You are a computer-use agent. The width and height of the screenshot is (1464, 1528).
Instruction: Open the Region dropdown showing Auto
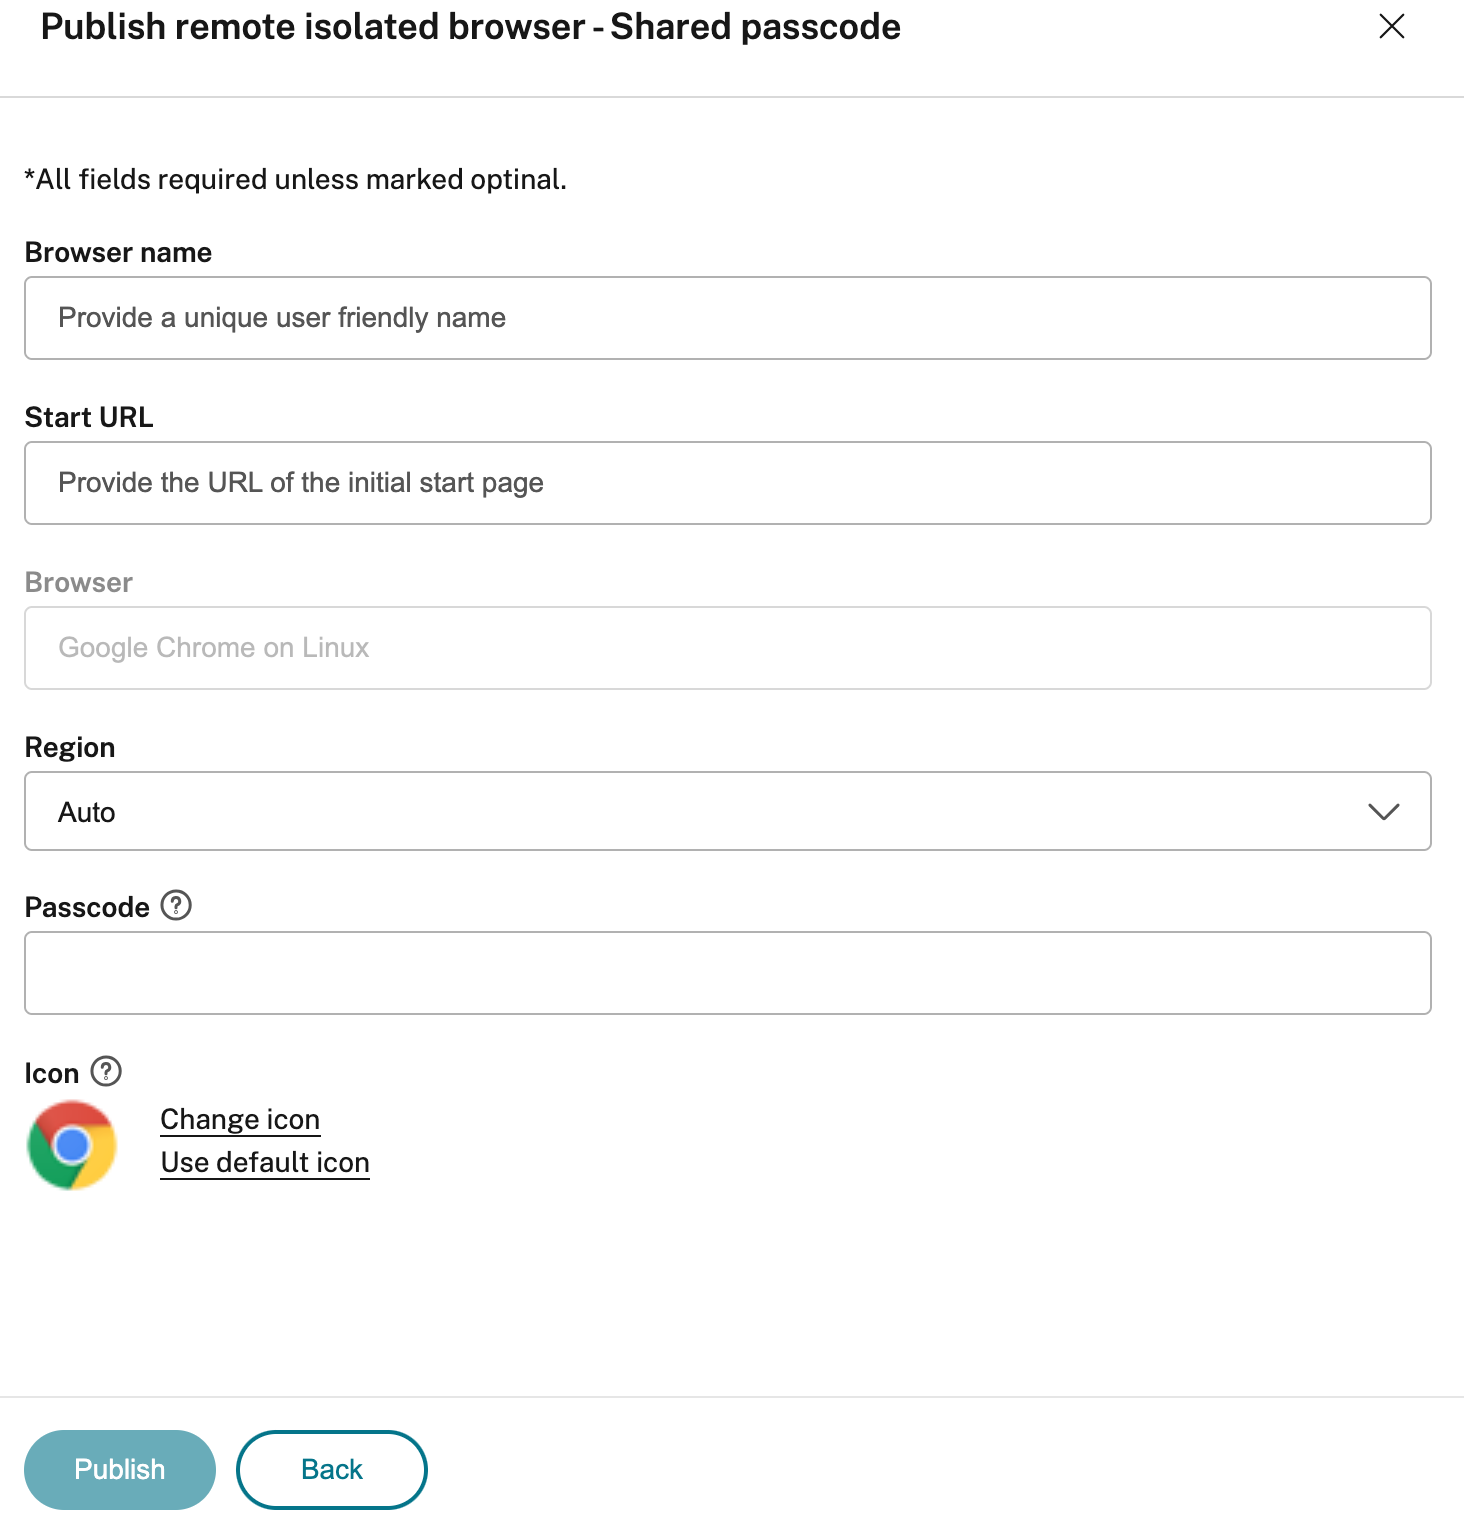pyautogui.click(x=700, y=811)
